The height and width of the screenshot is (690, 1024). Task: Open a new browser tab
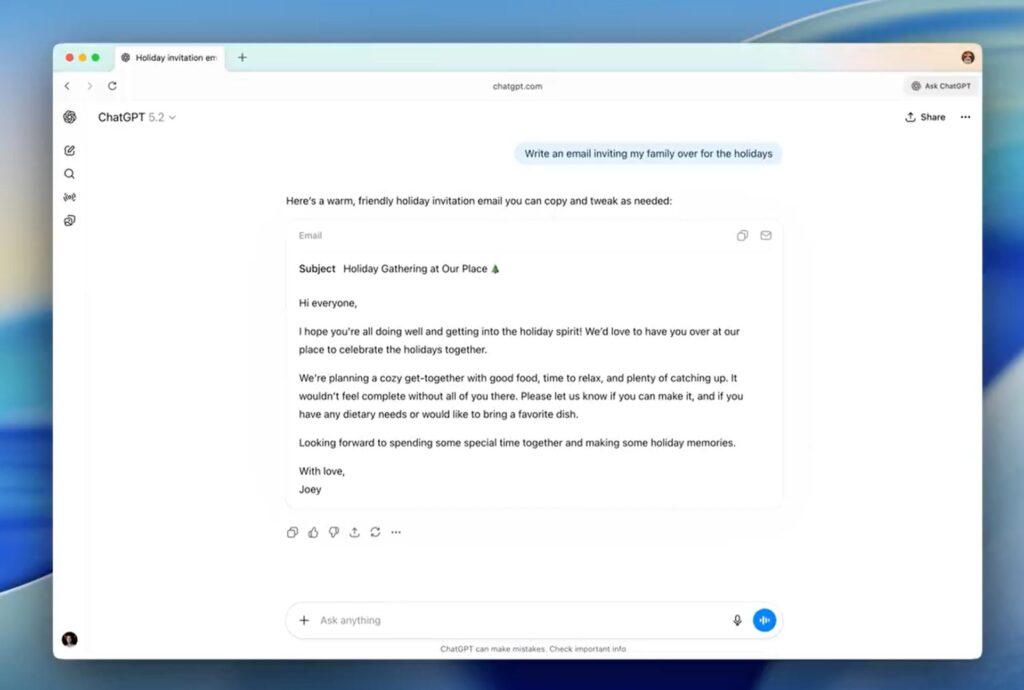click(242, 58)
